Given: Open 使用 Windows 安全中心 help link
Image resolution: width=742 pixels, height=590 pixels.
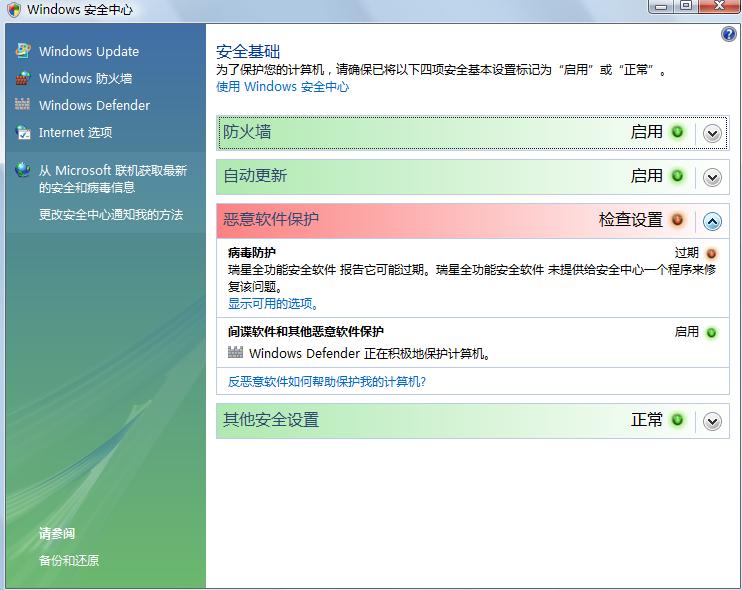Looking at the screenshot, I should click(283, 87).
